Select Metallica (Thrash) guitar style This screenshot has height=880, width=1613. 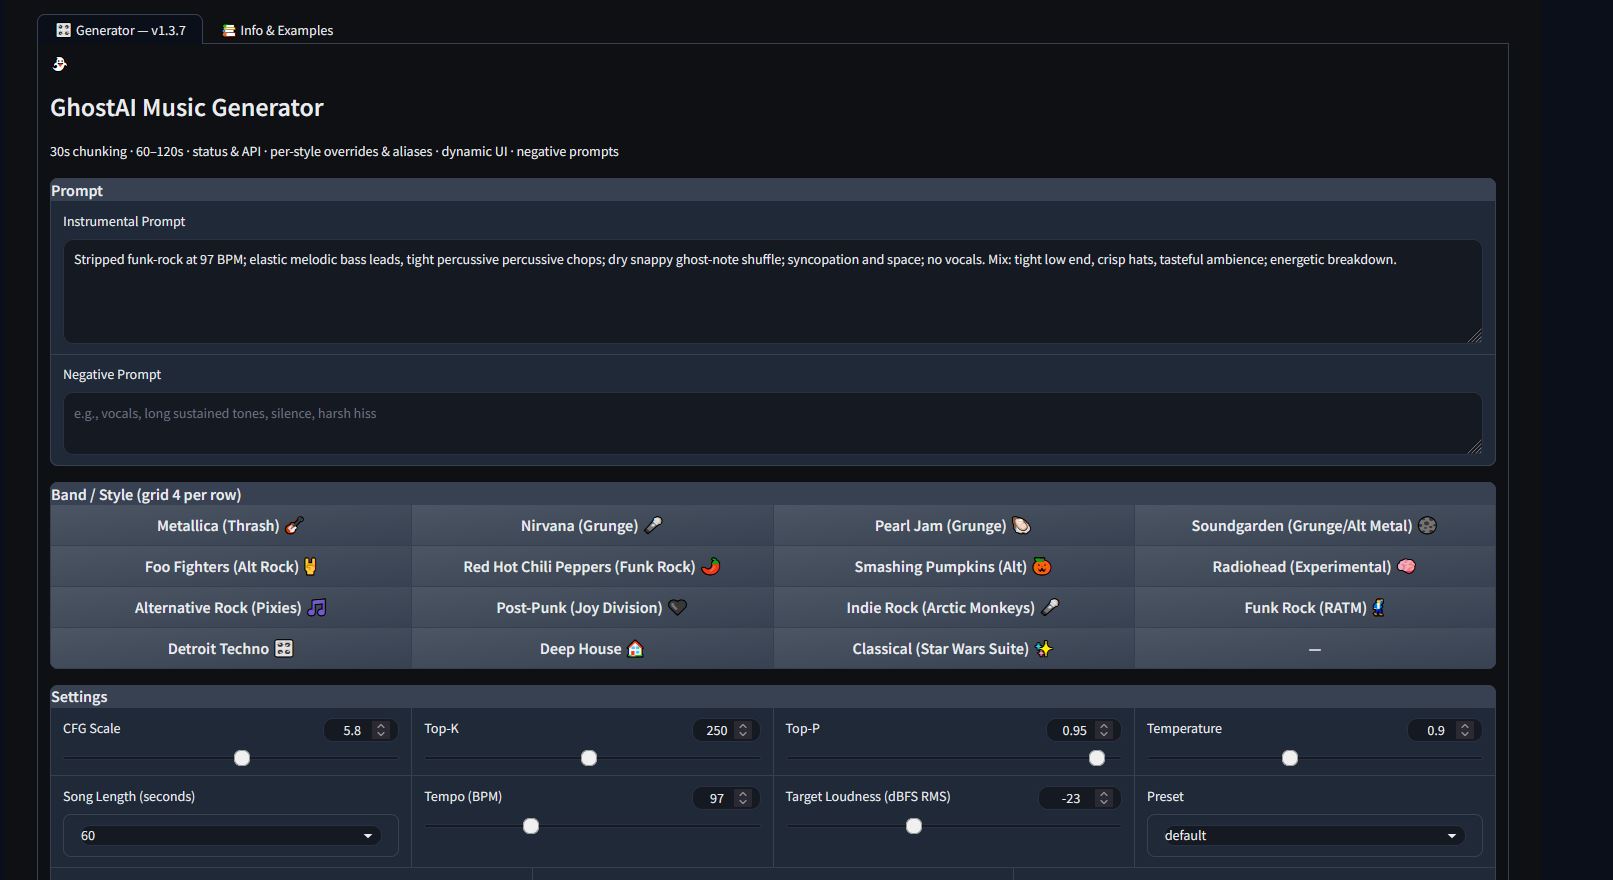pos(230,526)
